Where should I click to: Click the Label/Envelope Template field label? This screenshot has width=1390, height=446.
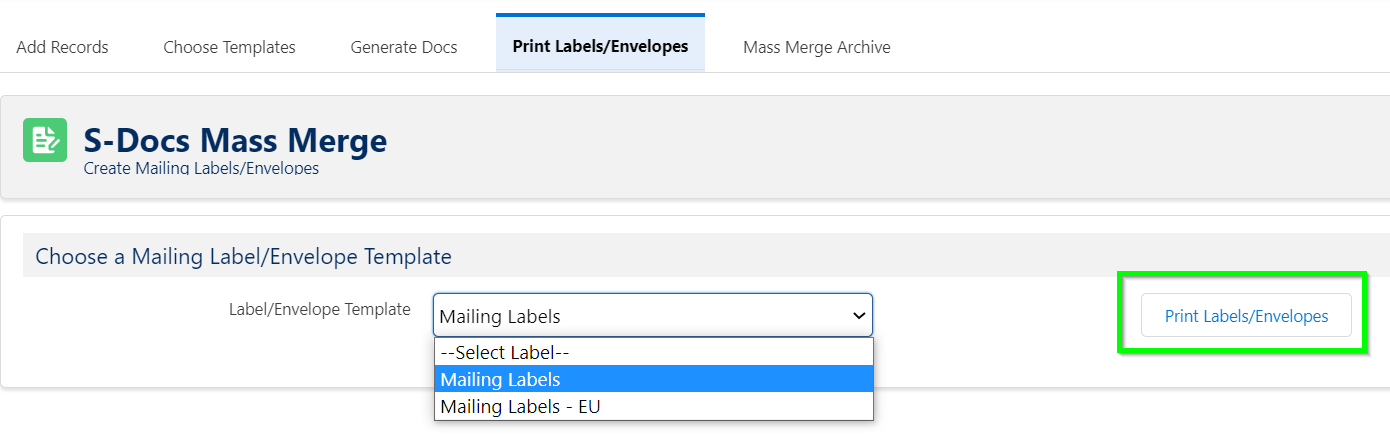click(x=319, y=309)
